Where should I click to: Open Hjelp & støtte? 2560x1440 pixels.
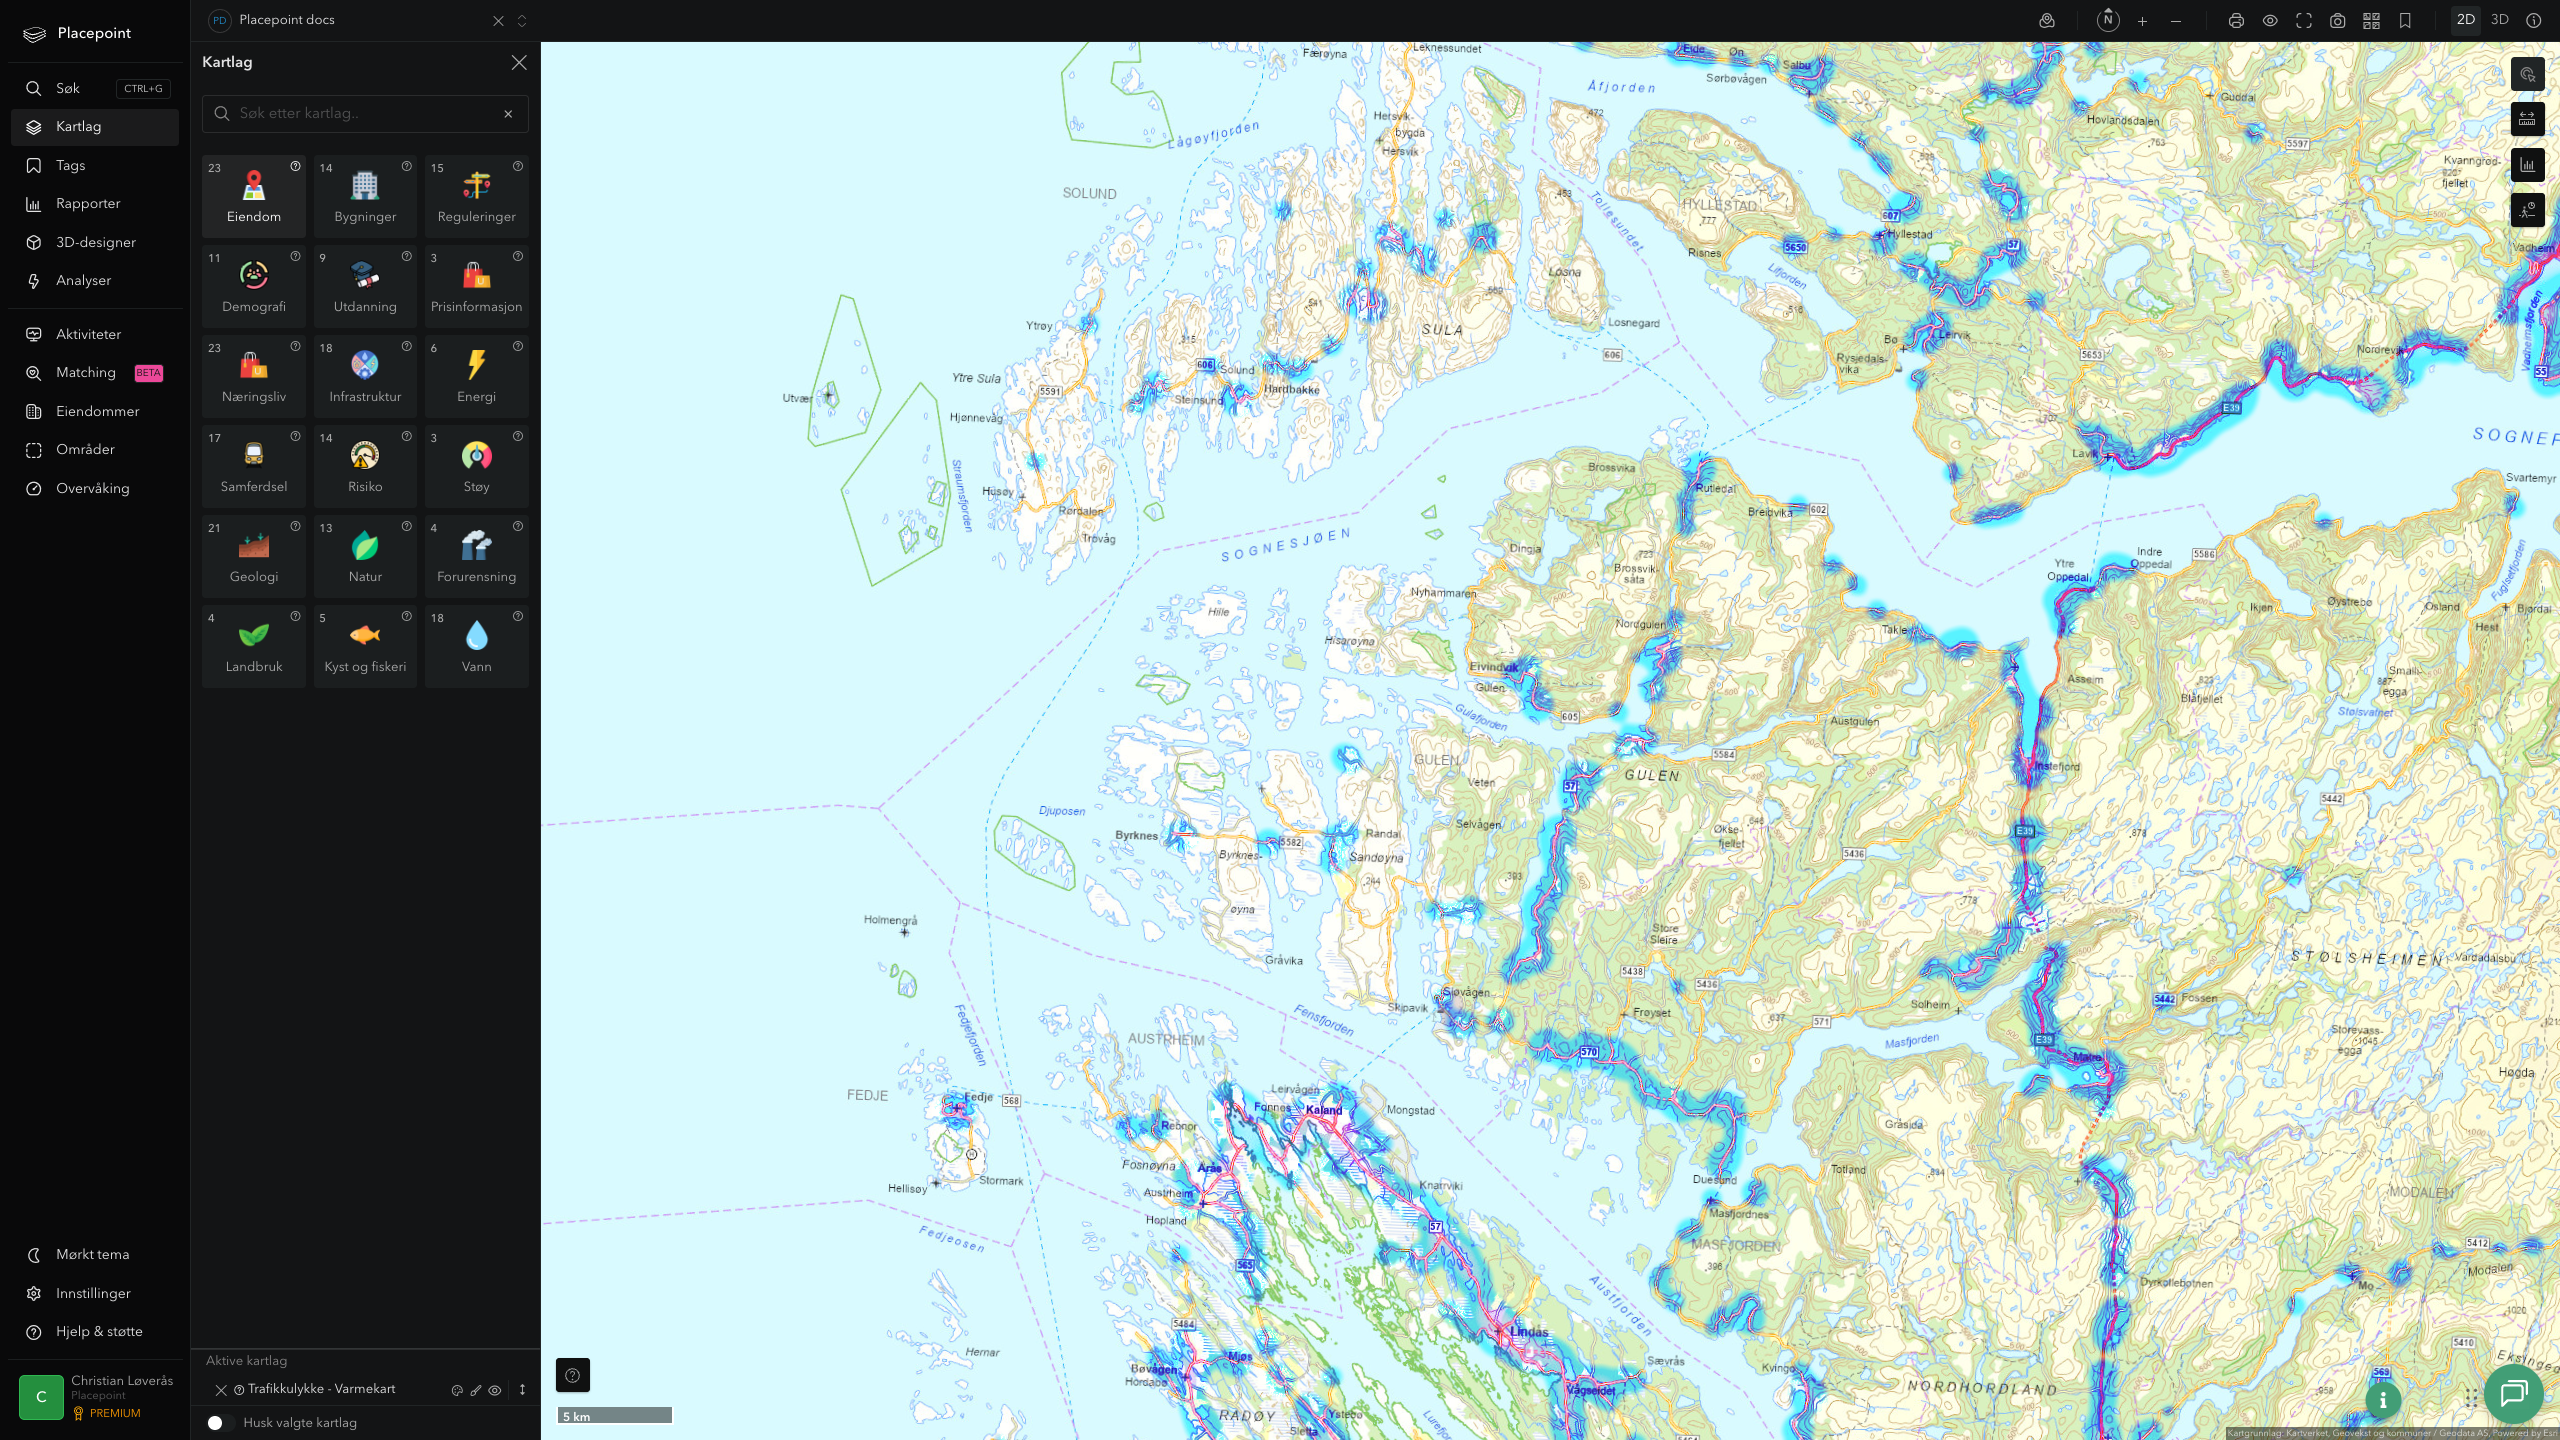tap(93, 1331)
